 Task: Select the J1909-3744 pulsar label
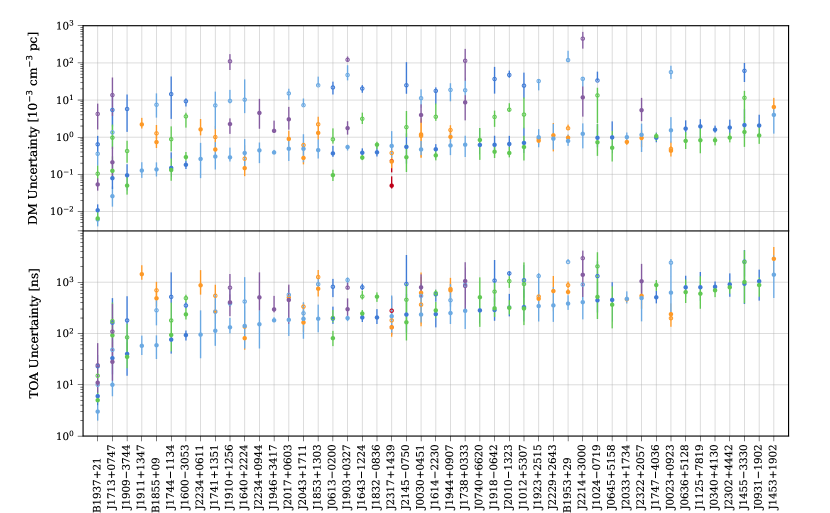point(127,474)
